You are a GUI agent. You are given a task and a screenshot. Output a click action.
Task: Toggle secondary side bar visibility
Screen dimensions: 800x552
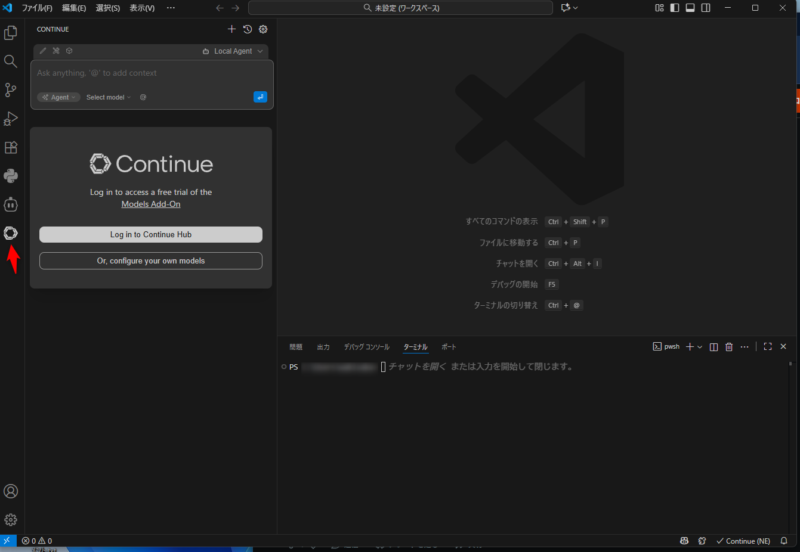pyautogui.click(x=706, y=8)
